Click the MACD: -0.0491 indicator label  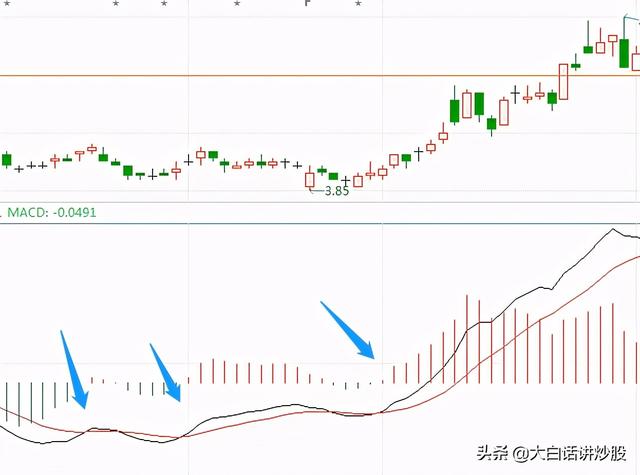pos(52,213)
